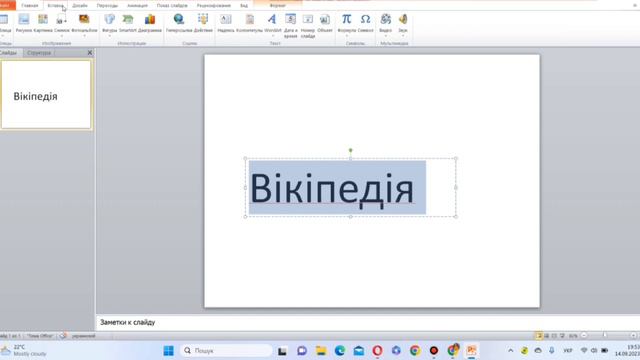
Task: Insert an Объект object
Action: (x=325, y=23)
